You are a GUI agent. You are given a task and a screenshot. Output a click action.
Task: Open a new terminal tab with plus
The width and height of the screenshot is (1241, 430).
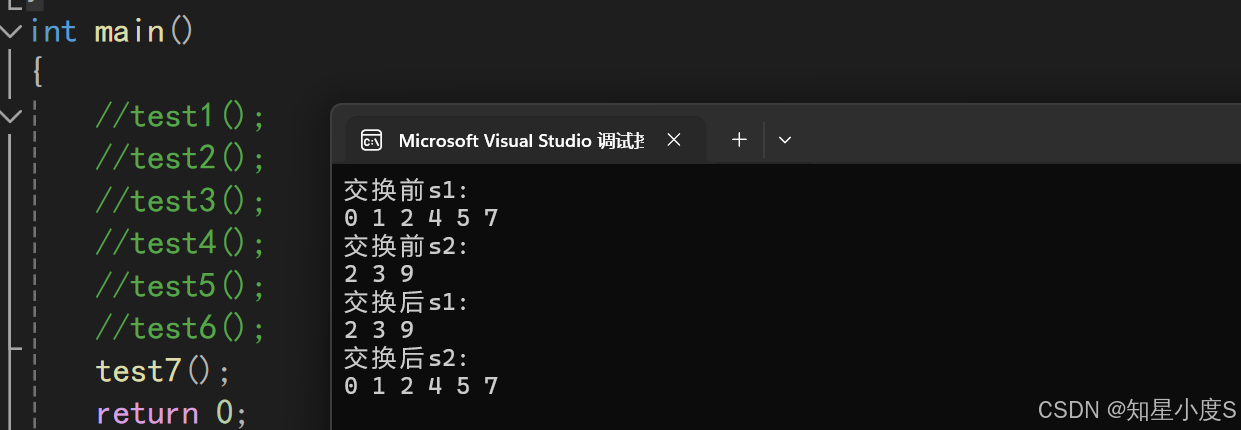(x=739, y=140)
